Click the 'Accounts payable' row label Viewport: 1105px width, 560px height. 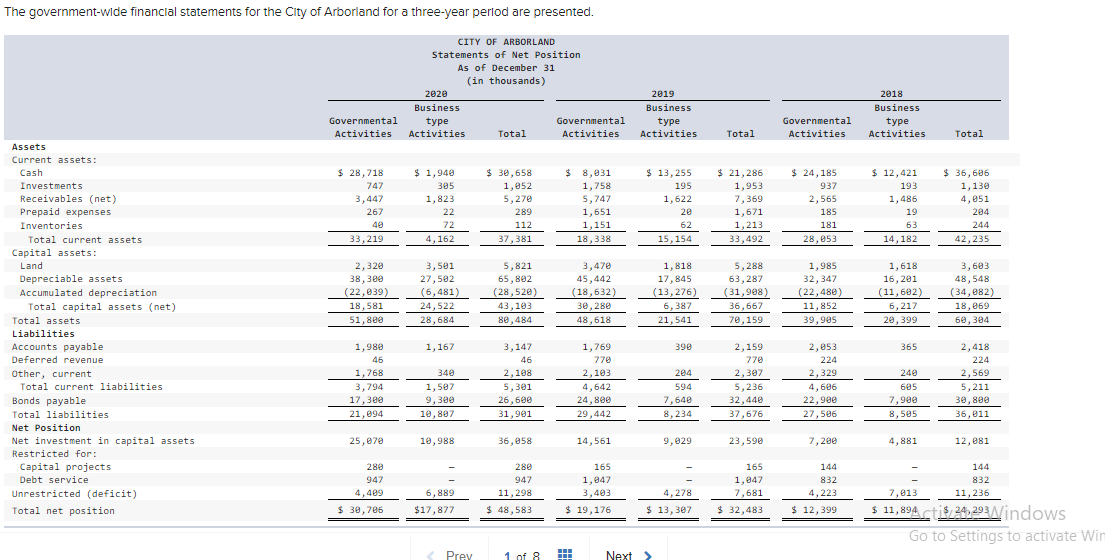pyautogui.click(x=57, y=347)
